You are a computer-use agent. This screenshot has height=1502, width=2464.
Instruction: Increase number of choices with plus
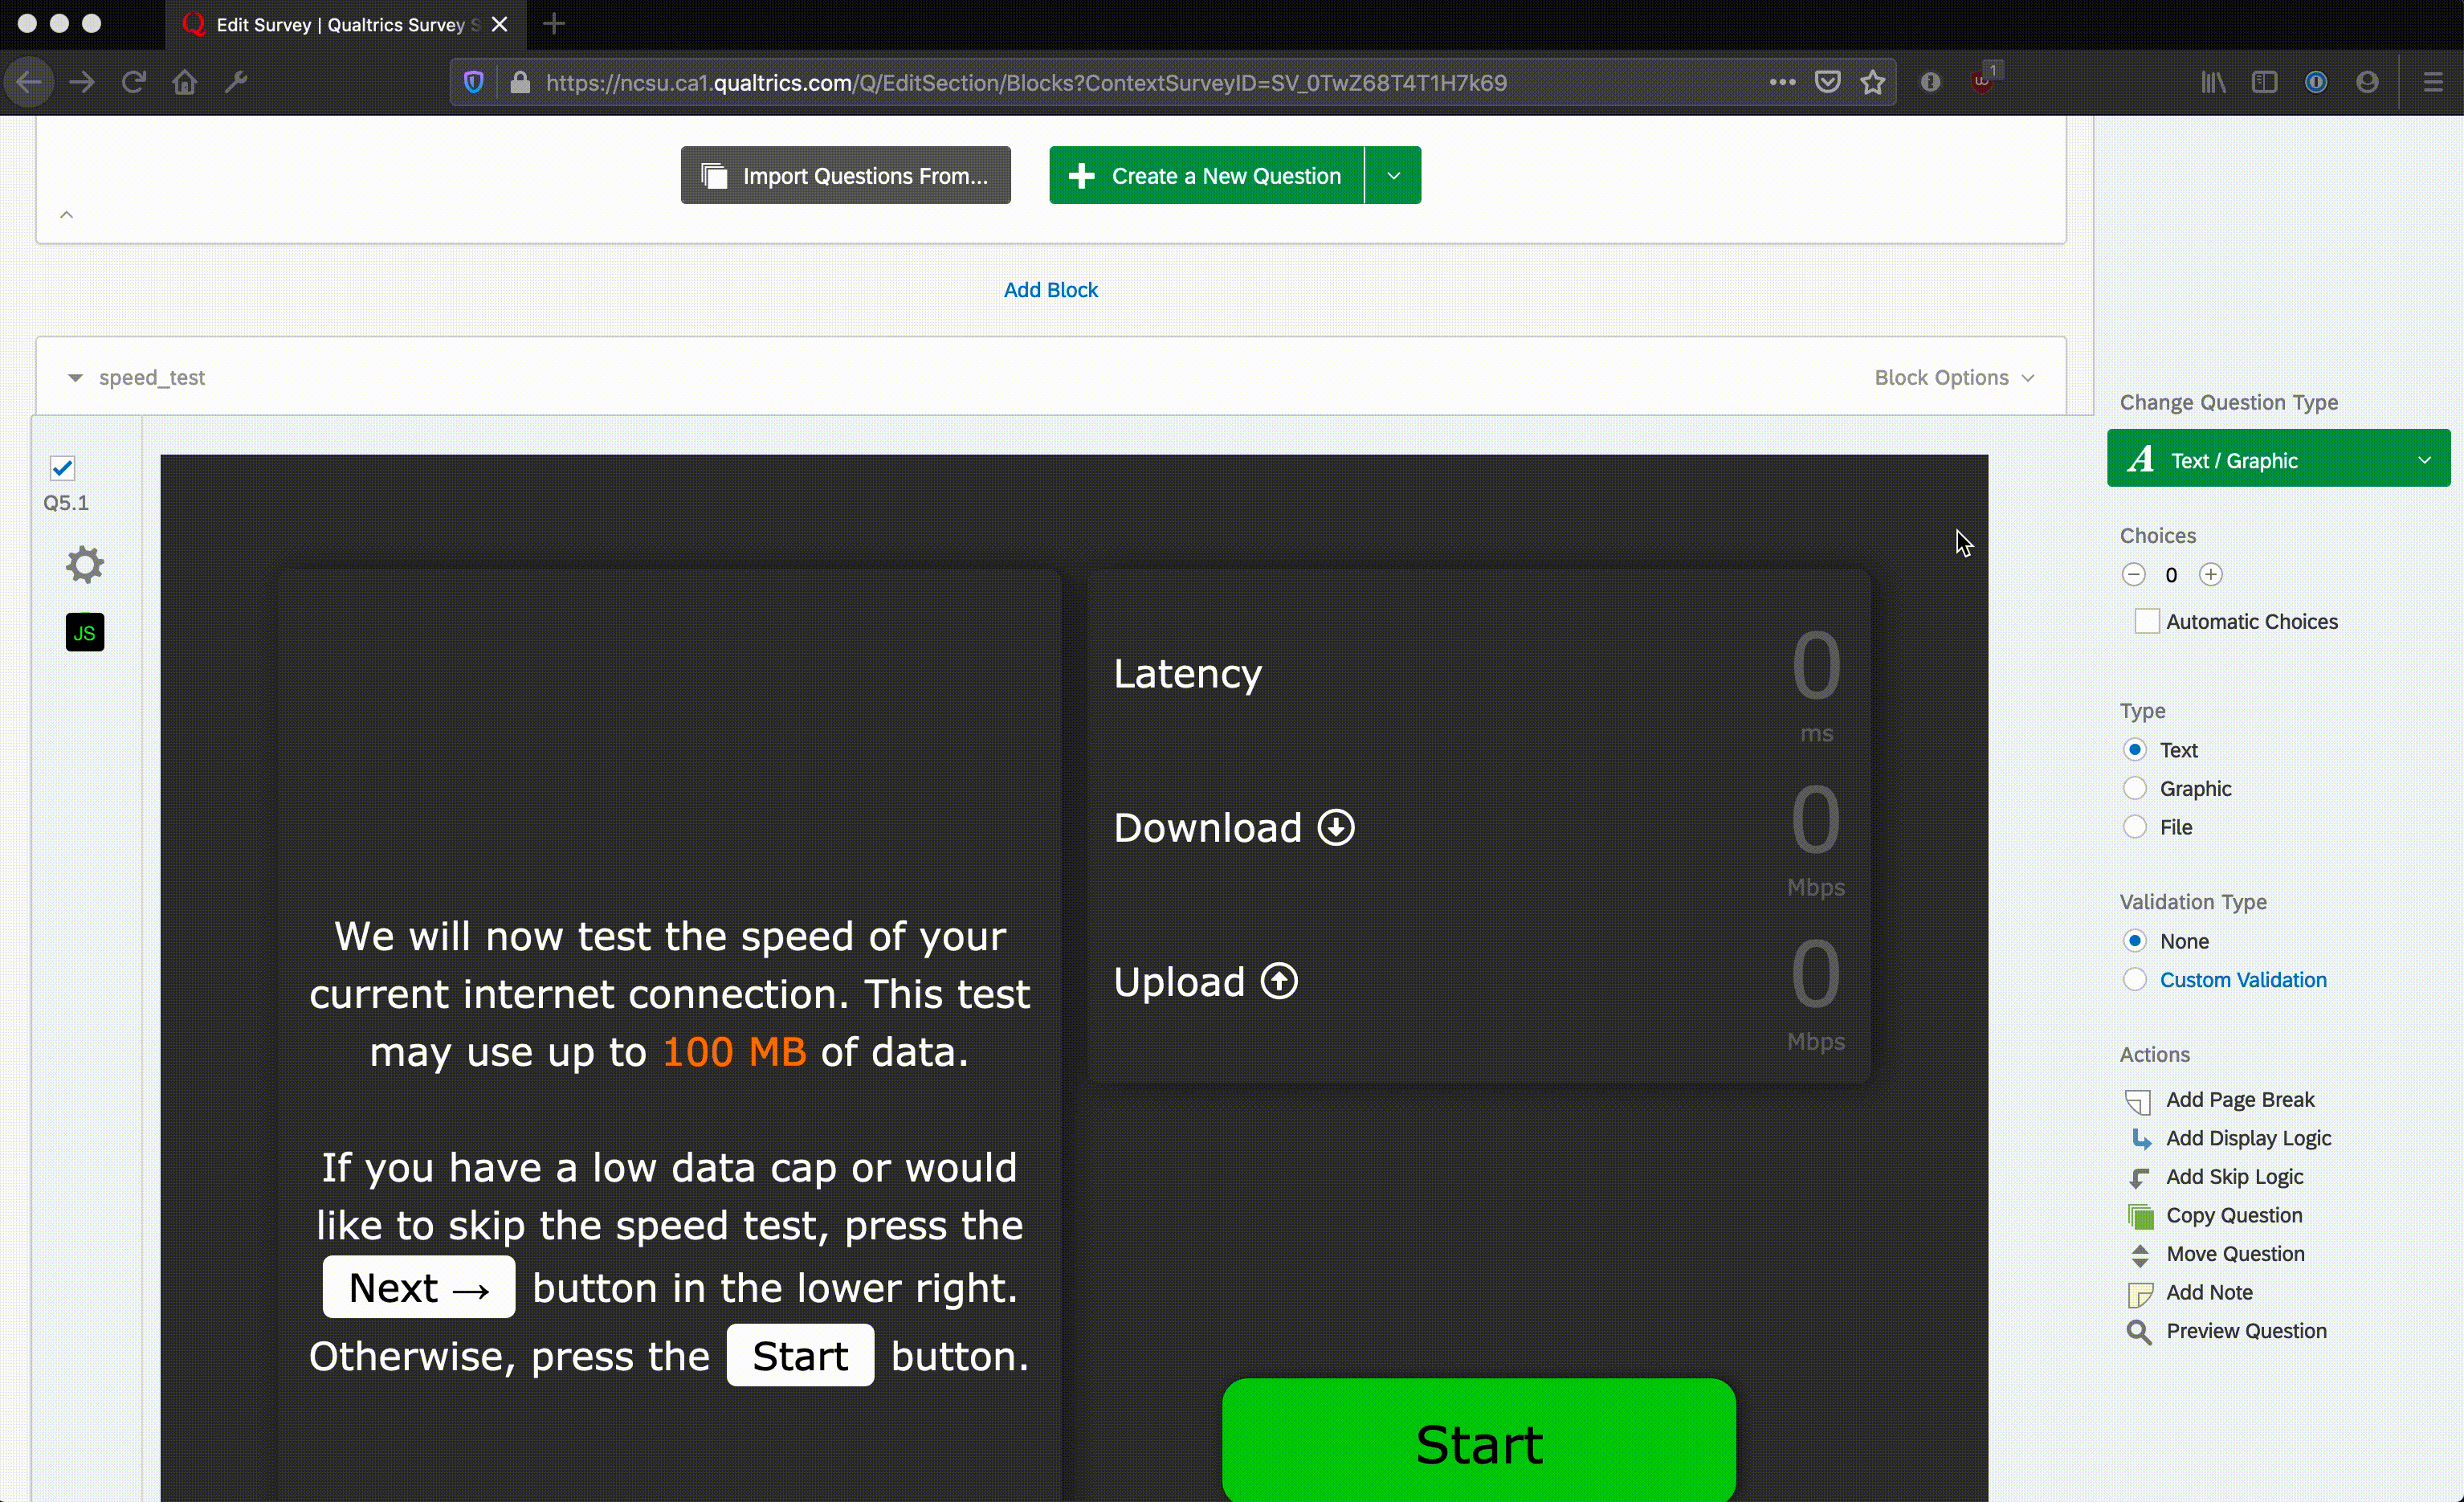(x=2211, y=574)
